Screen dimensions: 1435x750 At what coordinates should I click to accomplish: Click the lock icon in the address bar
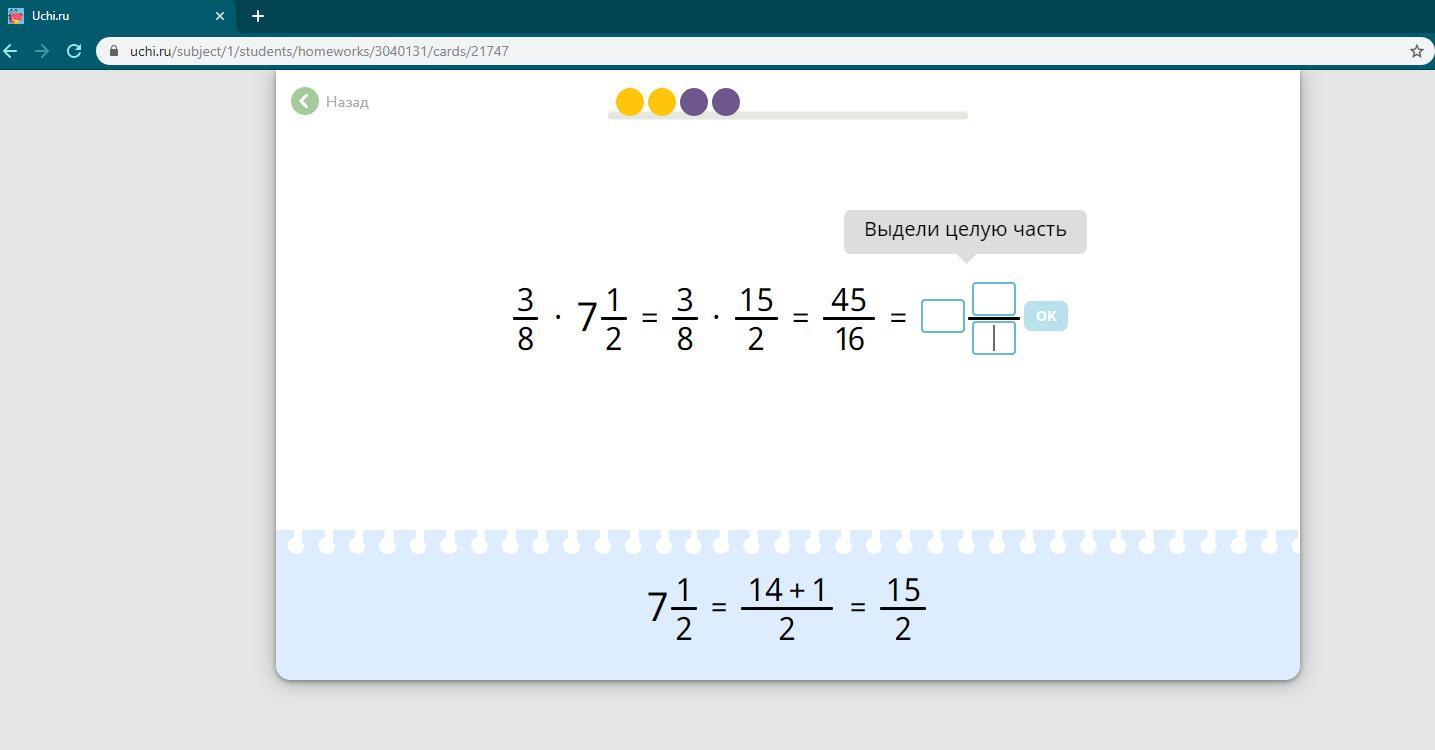coord(114,51)
